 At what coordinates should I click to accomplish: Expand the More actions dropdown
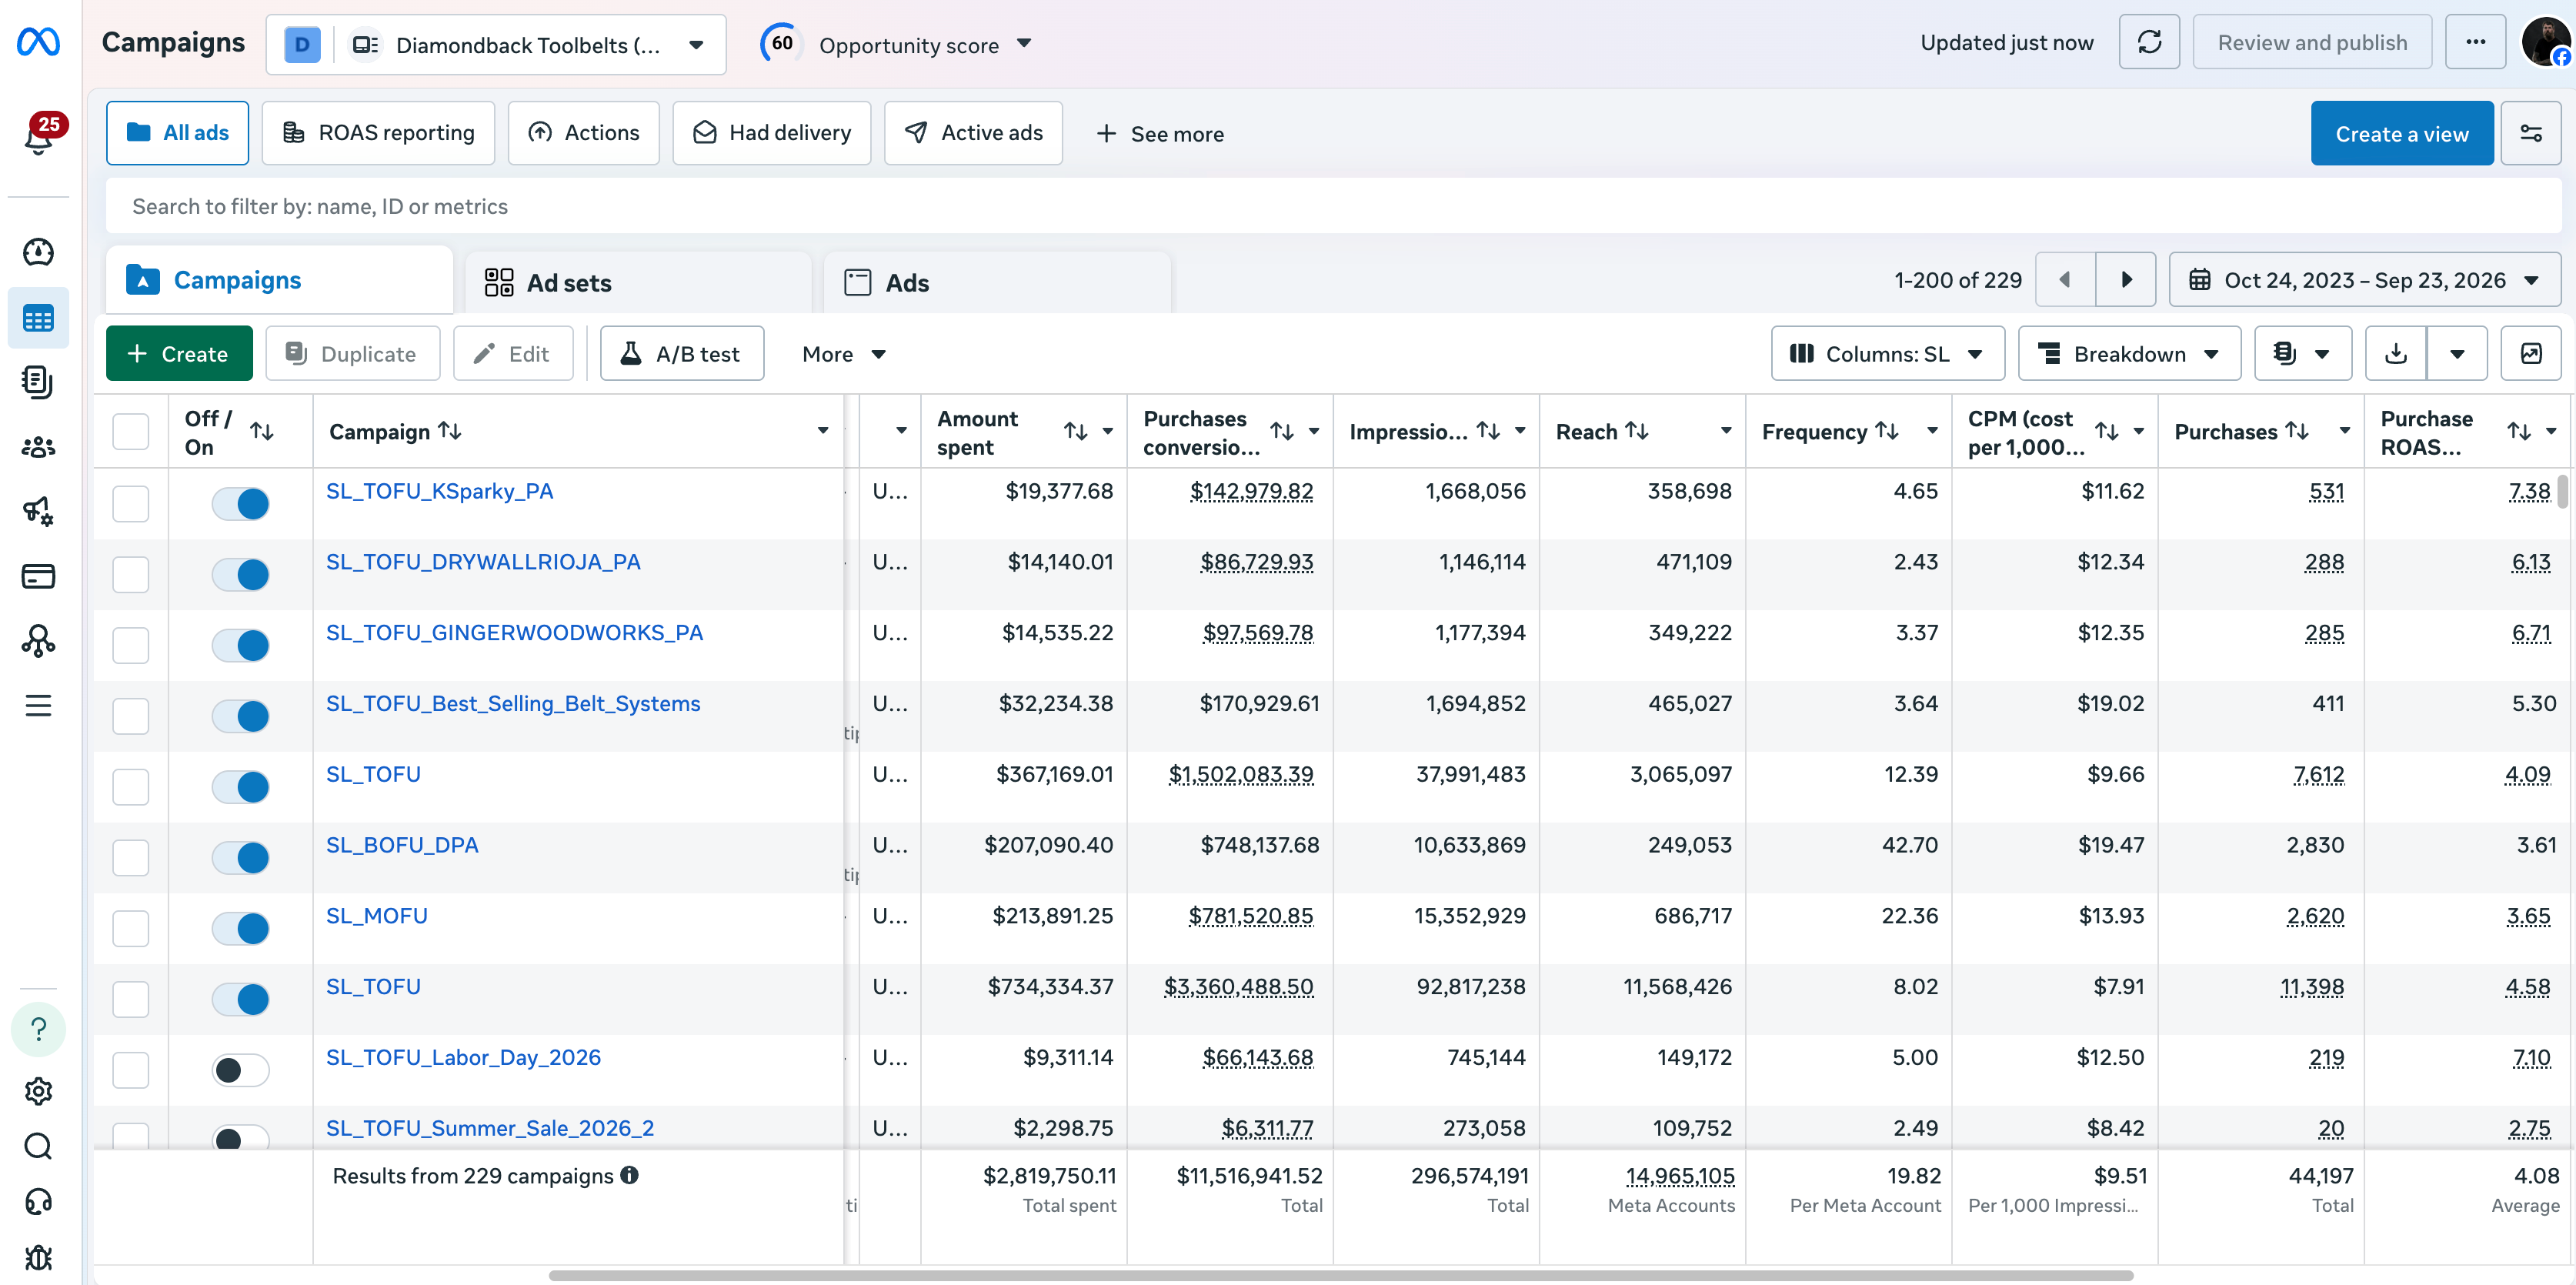[x=843, y=353]
